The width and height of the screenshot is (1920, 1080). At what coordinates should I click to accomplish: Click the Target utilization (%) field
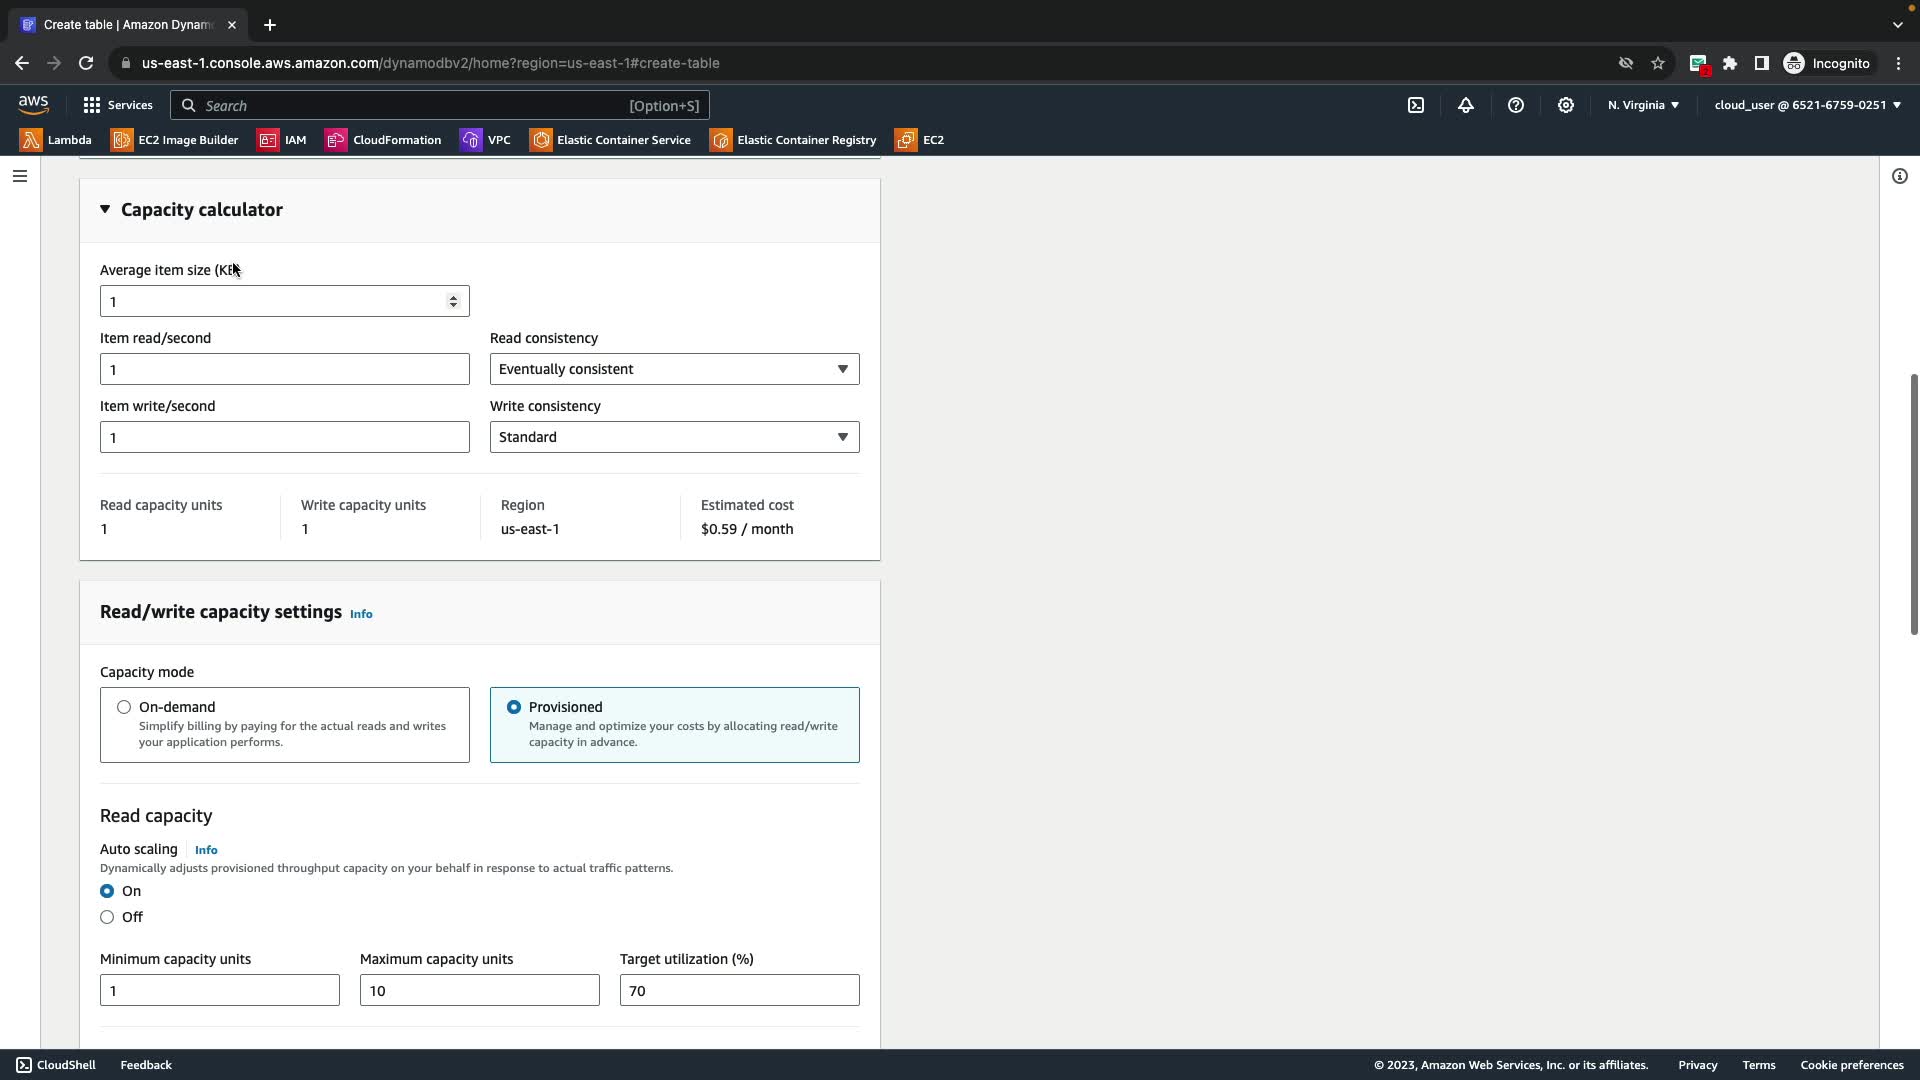pyautogui.click(x=739, y=990)
